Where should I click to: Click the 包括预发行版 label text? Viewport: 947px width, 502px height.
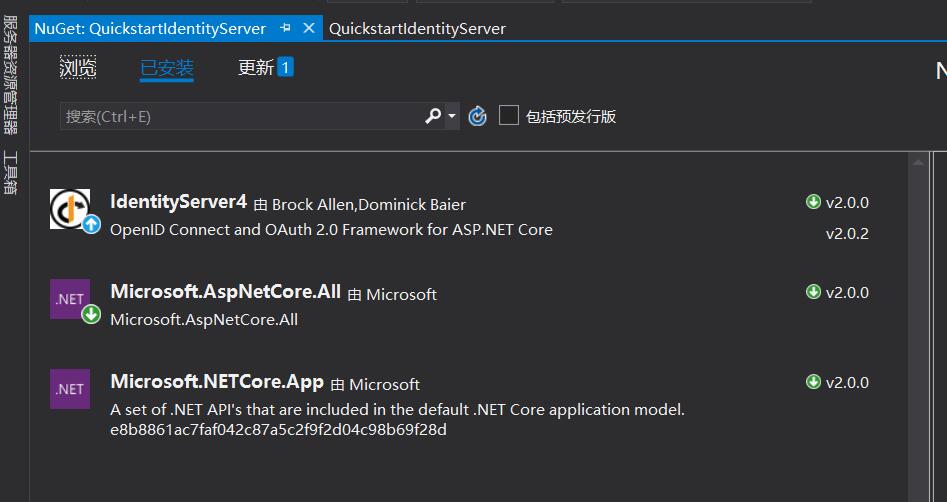tap(571, 117)
